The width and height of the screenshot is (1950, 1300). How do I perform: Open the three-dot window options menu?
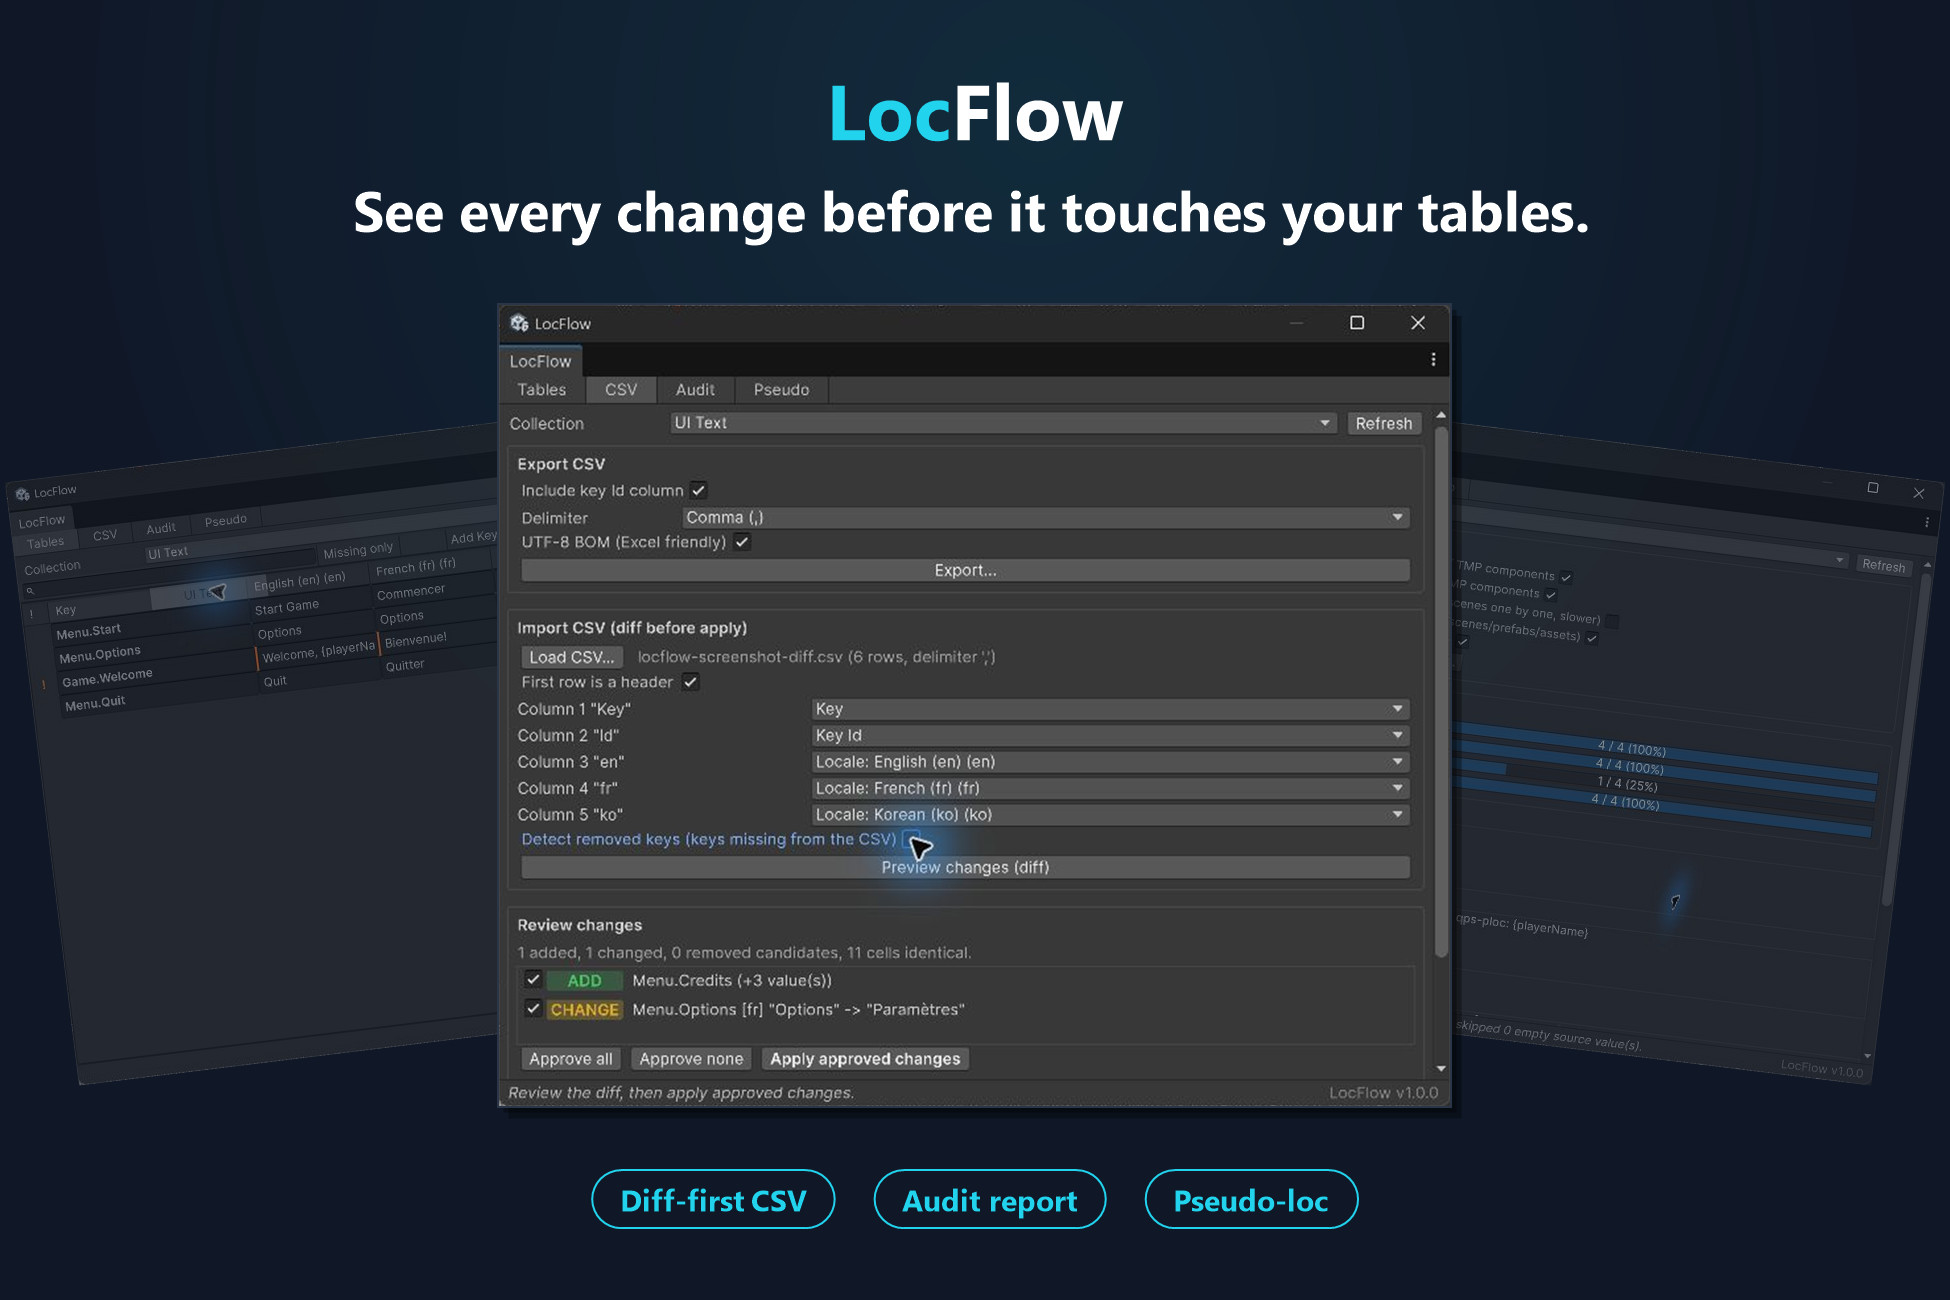click(x=1433, y=360)
